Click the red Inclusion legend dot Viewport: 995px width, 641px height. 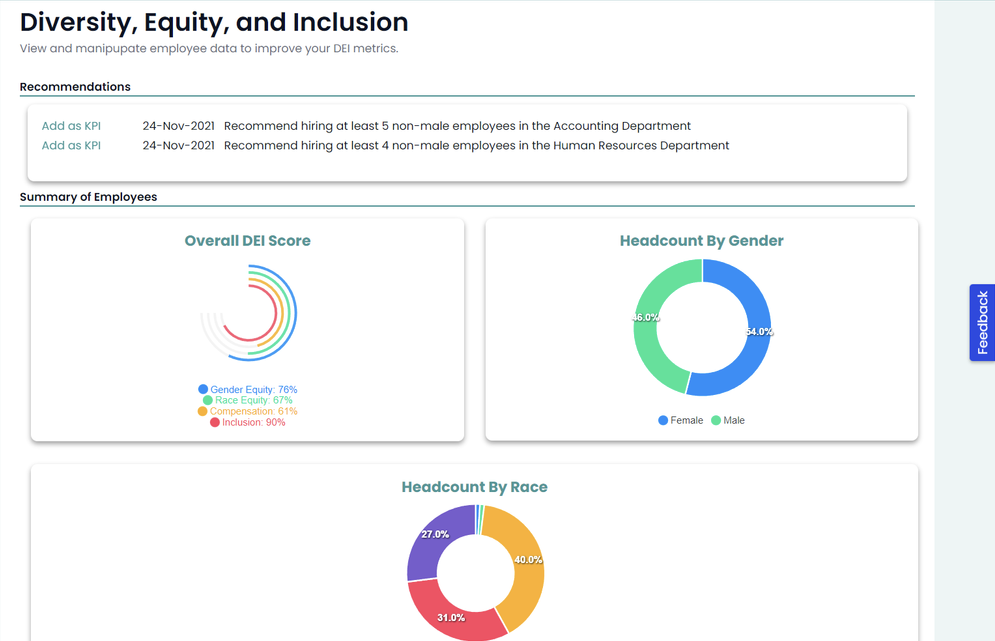click(215, 423)
